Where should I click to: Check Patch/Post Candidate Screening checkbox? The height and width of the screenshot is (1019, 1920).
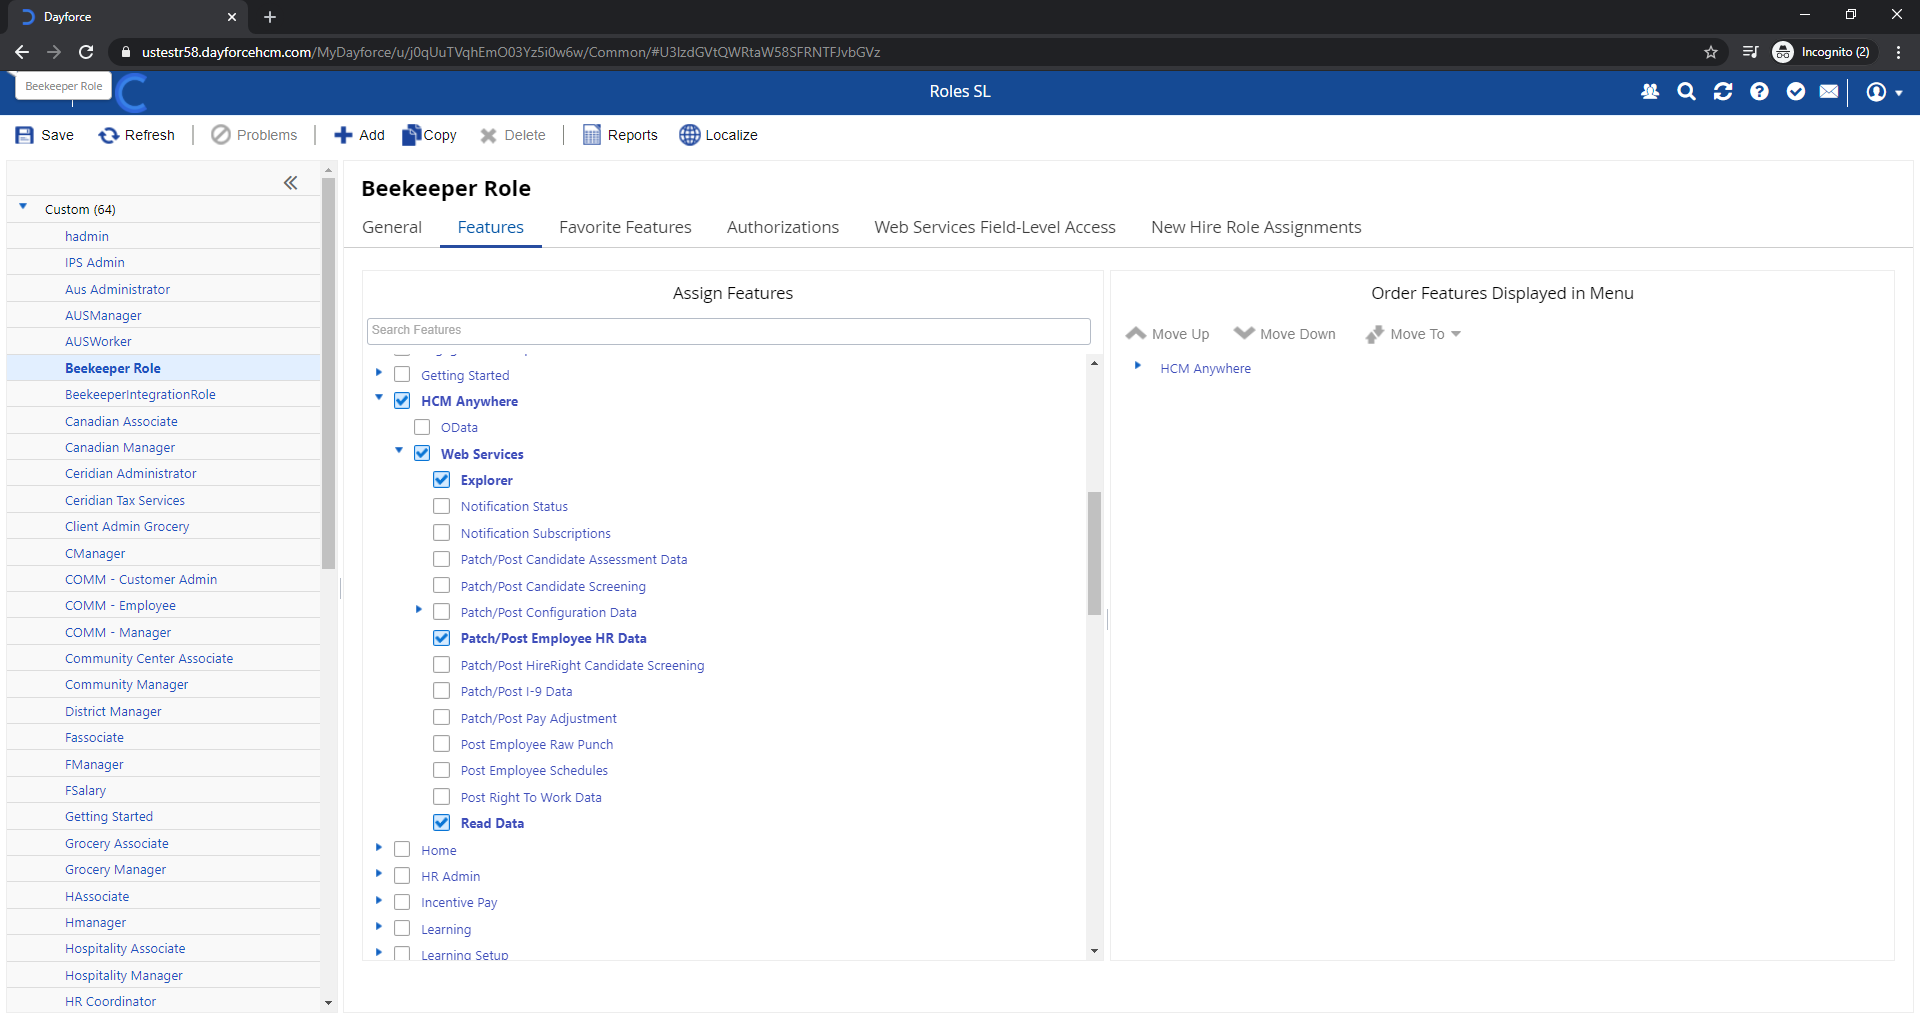pos(441,586)
